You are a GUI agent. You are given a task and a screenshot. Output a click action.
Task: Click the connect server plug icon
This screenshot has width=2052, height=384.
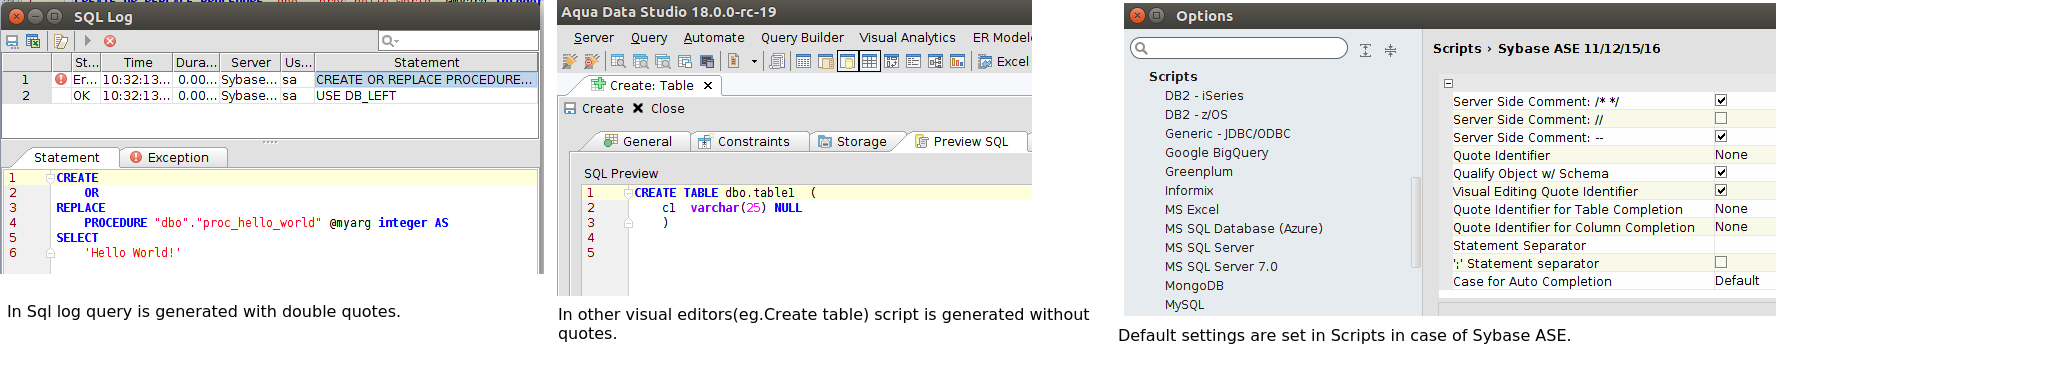[570, 62]
